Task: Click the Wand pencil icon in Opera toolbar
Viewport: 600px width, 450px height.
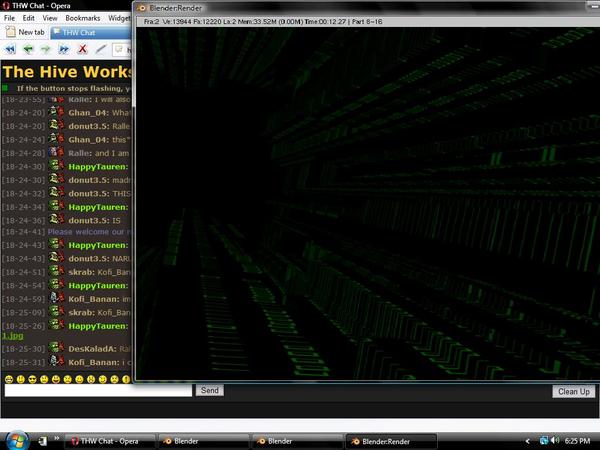Action: (x=101, y=49)
